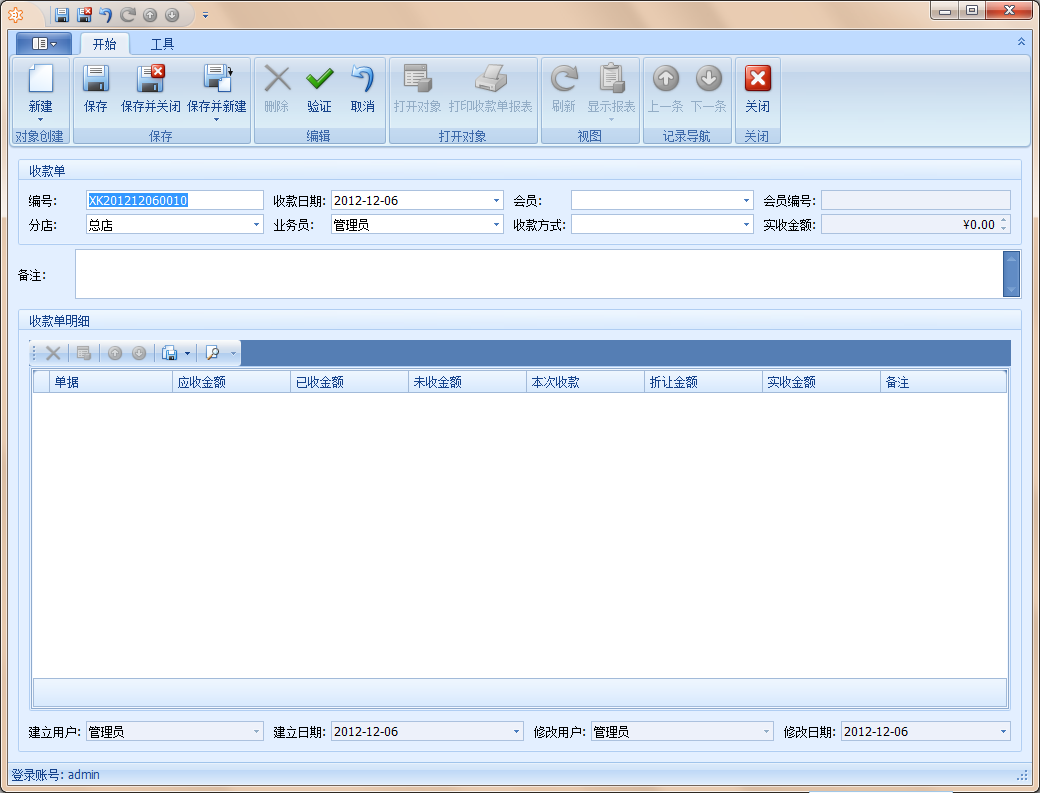Click quick access previous record up icon
Image resolution: width=1040 pixels, height=793 pixels.
click(x=150, y=15)
